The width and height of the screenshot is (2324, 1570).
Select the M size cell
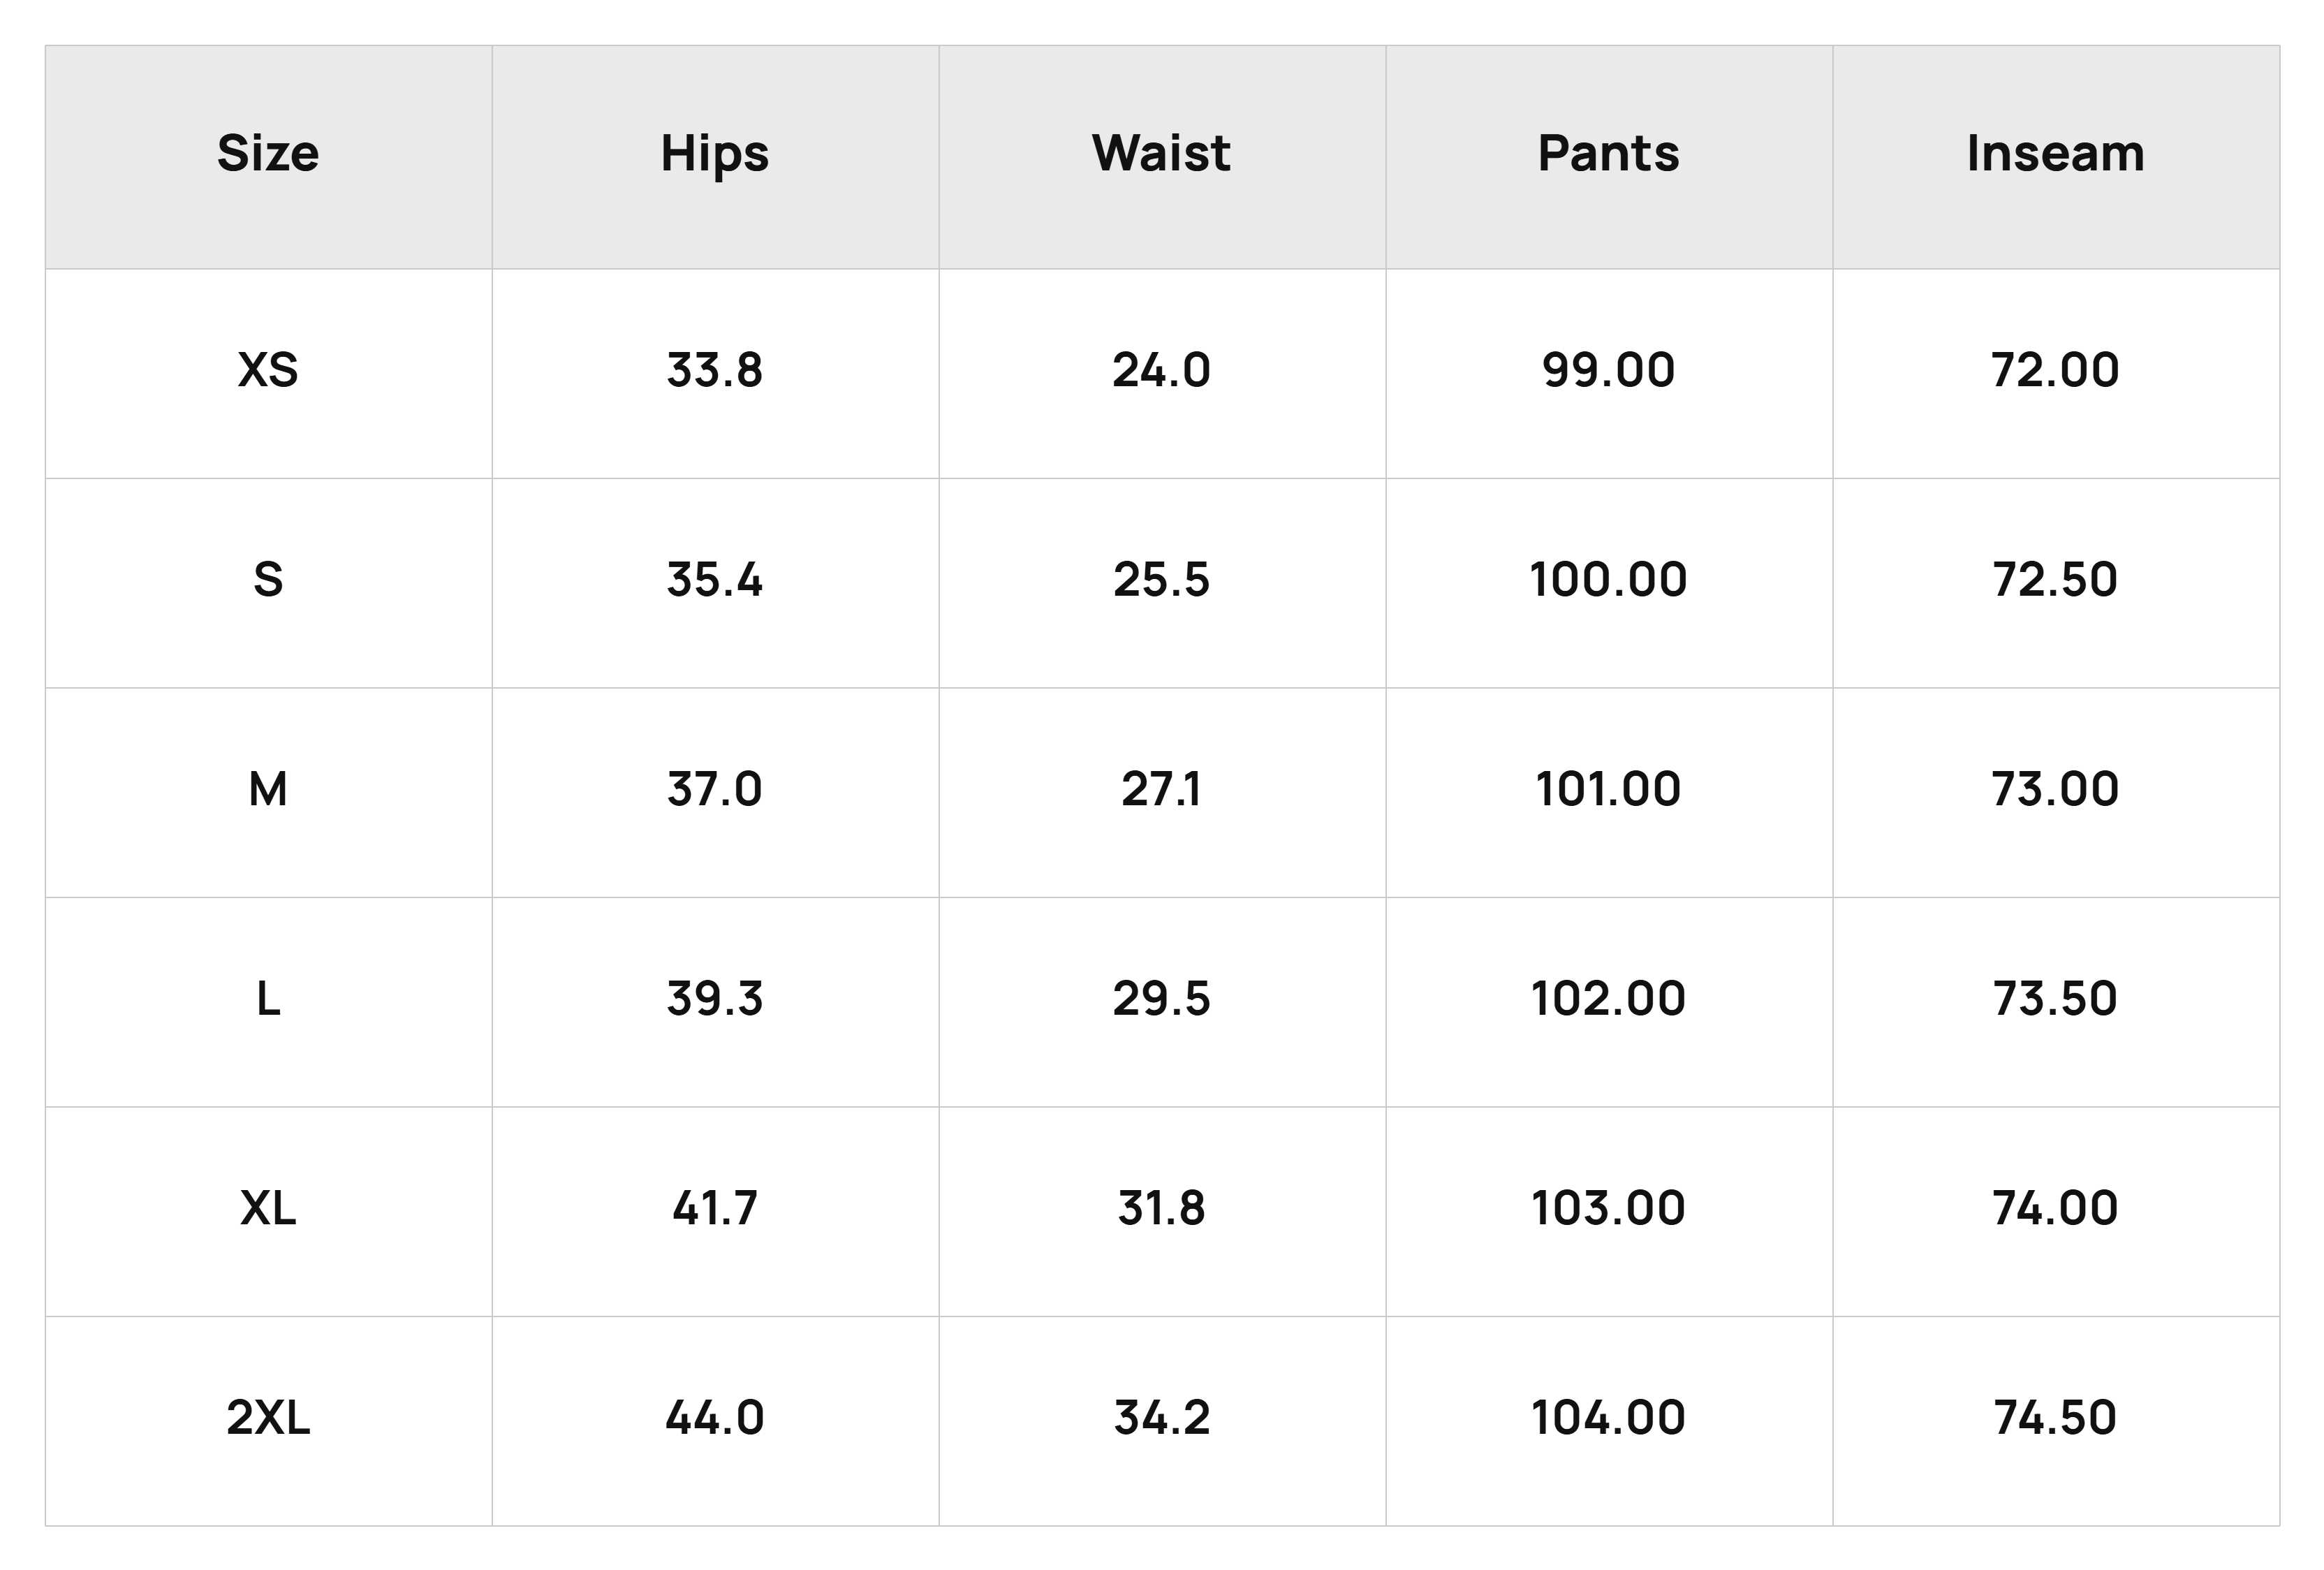pyautogui.click(x=268, y=790)
